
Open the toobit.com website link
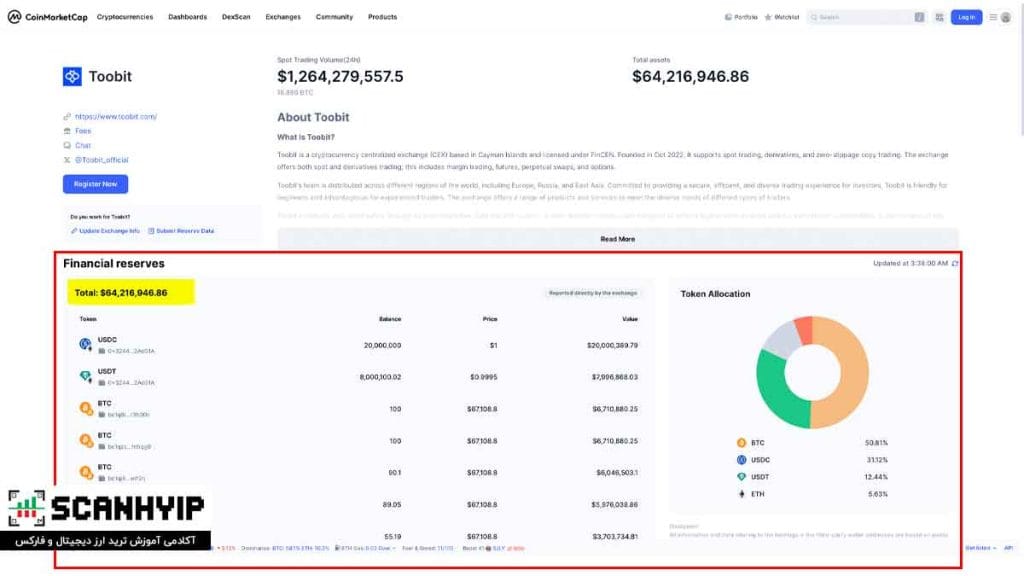[116, 116]
